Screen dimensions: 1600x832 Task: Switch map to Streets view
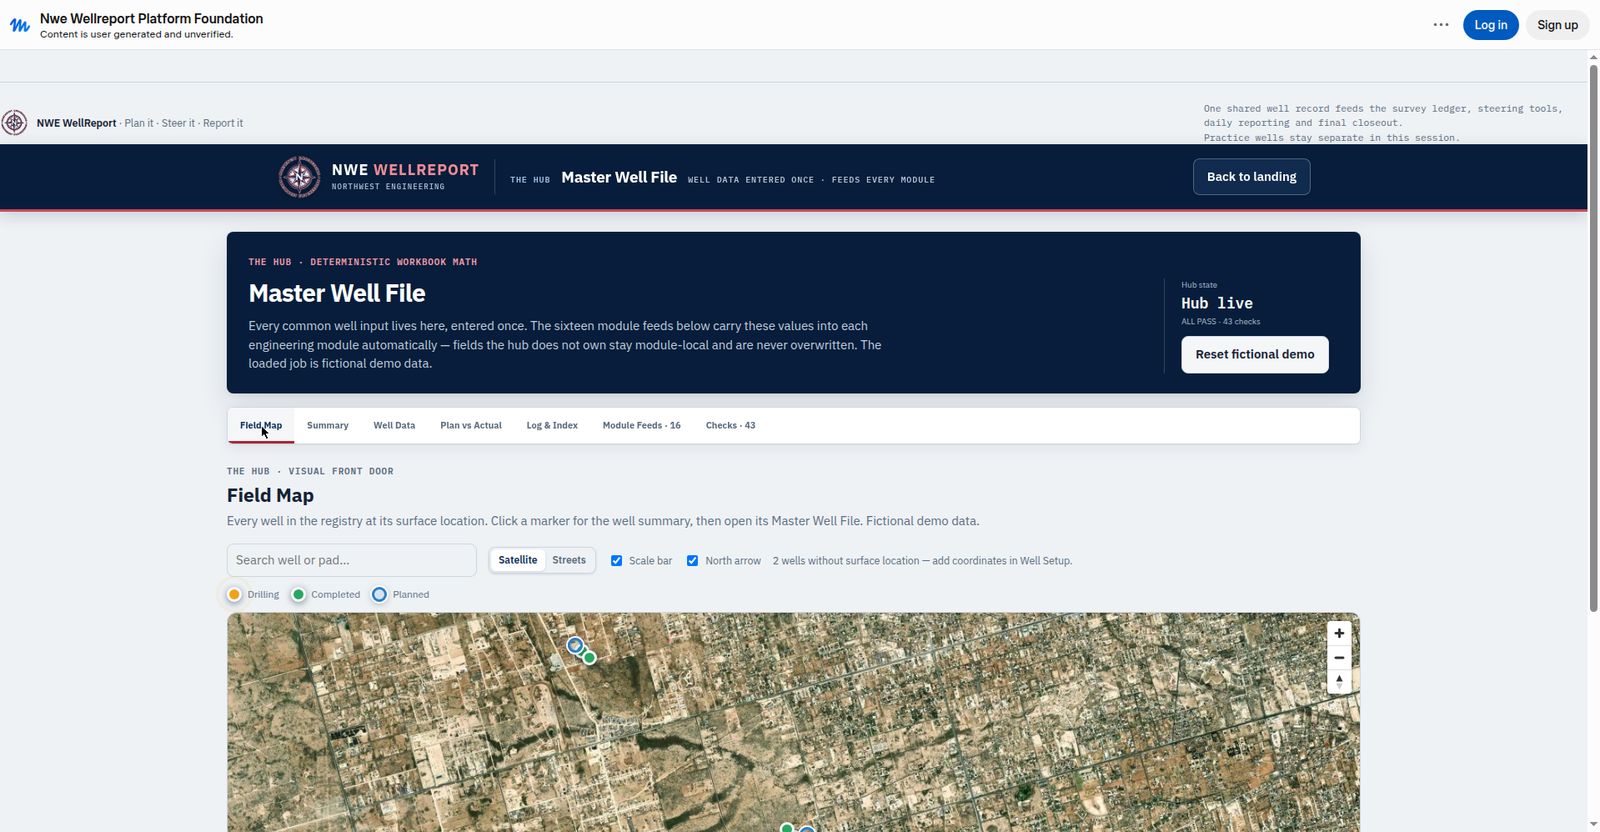pos(569,560)
